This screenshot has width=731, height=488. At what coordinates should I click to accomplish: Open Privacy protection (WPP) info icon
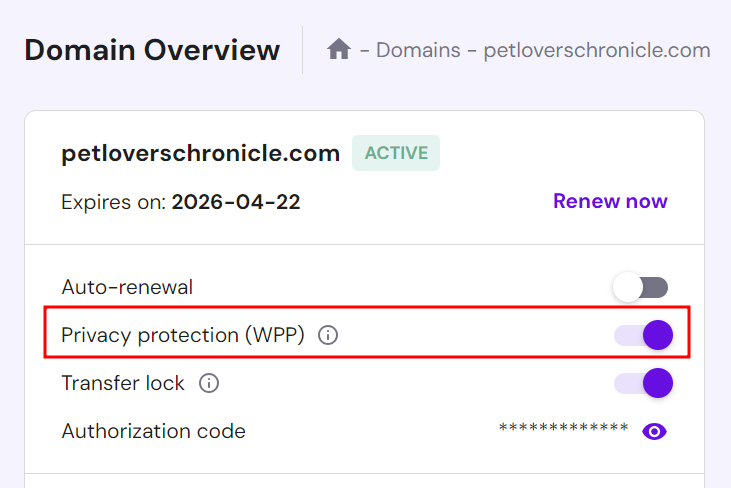tap(327, 336)
